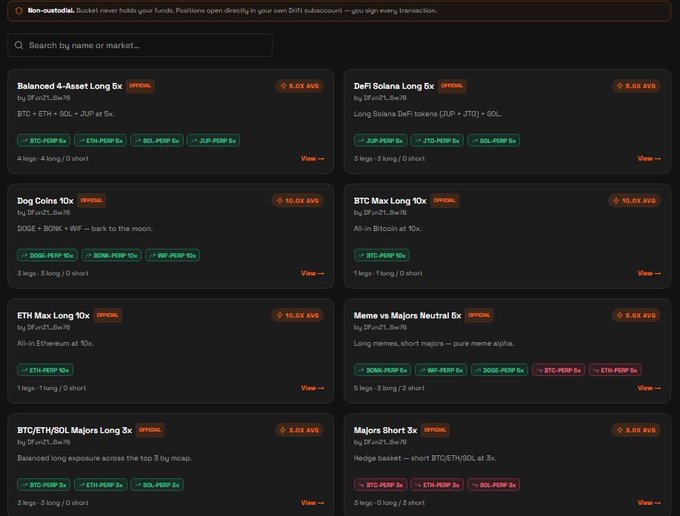Click green SOL-PERP 3x long chip
The width and height of the screenshot is (680, 516).
coord(157,485)
